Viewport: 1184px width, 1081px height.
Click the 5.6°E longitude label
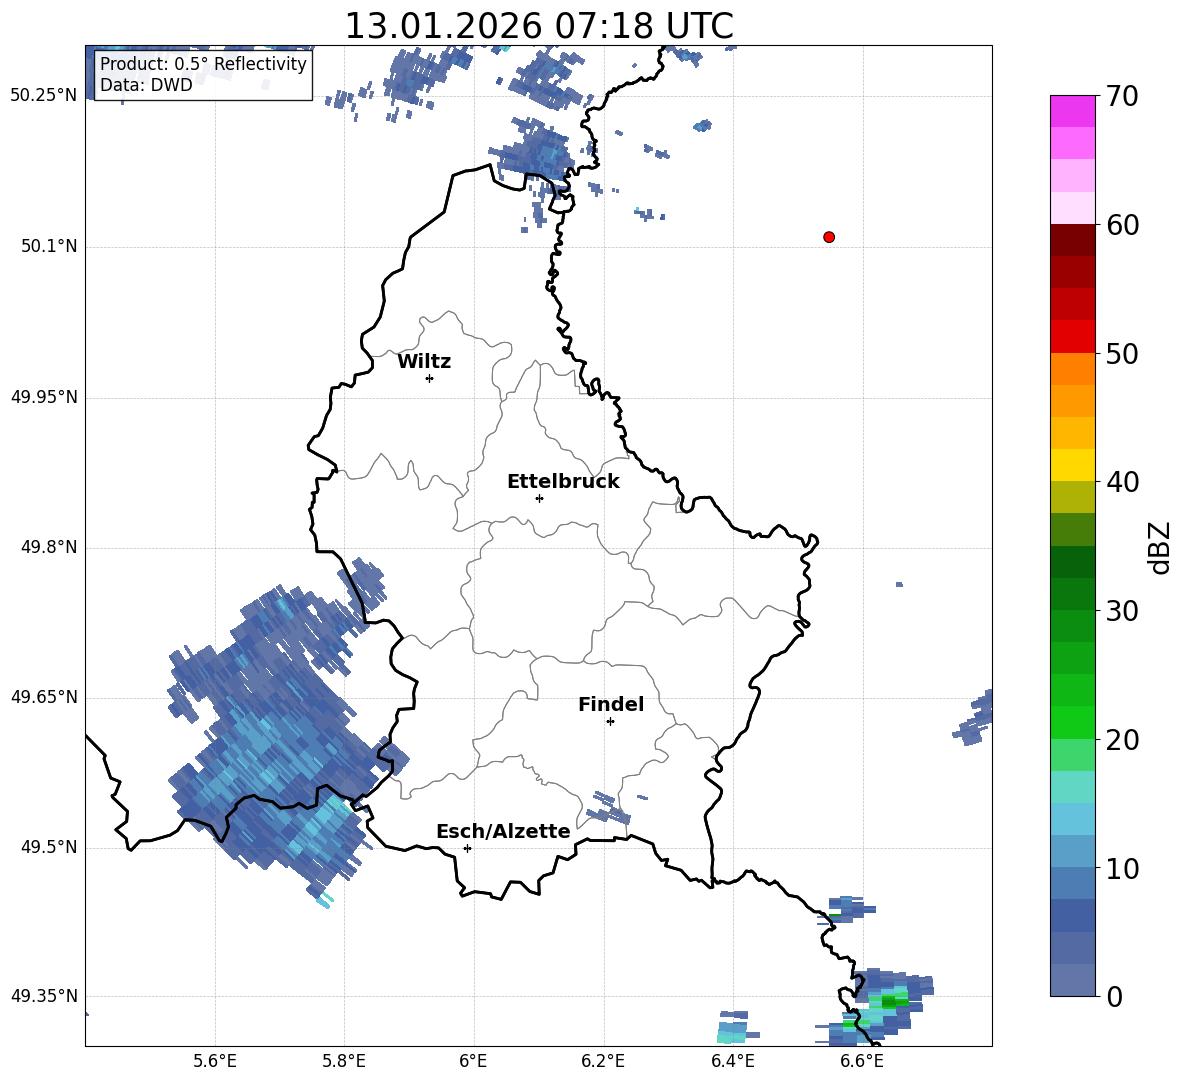point(215,1061)
